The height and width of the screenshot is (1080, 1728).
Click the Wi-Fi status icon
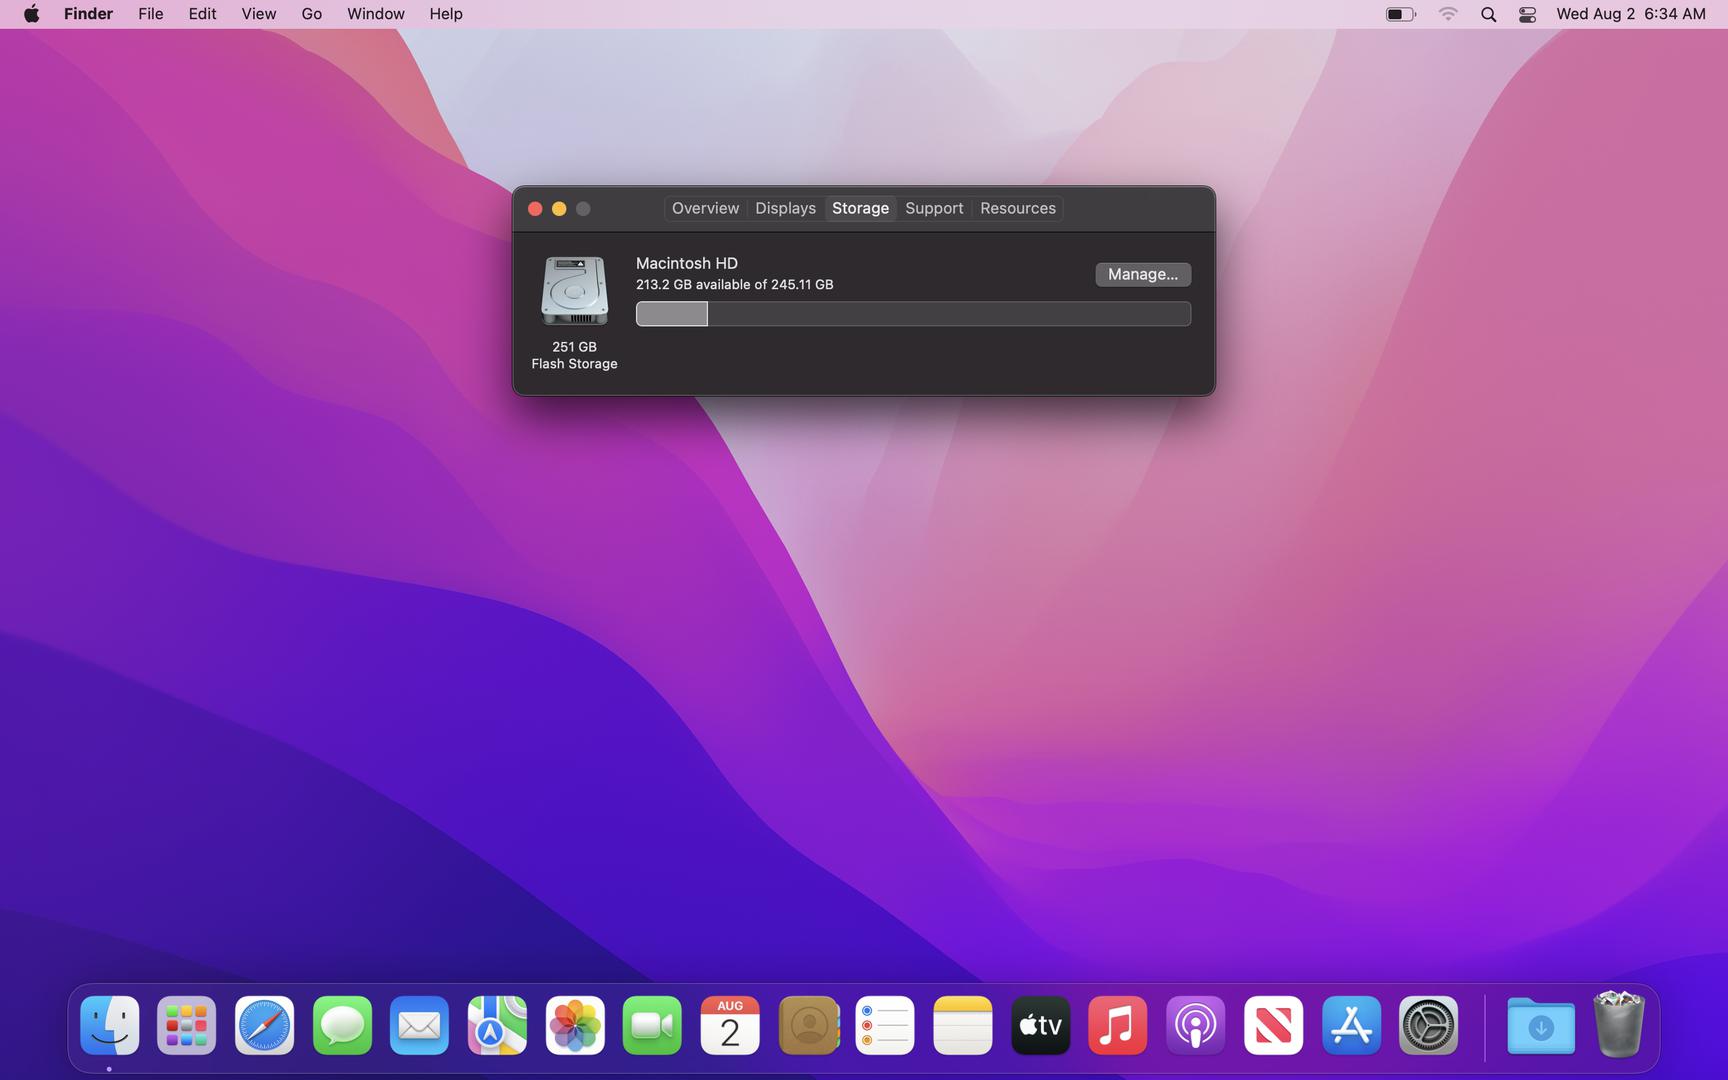coord(1448,14)
